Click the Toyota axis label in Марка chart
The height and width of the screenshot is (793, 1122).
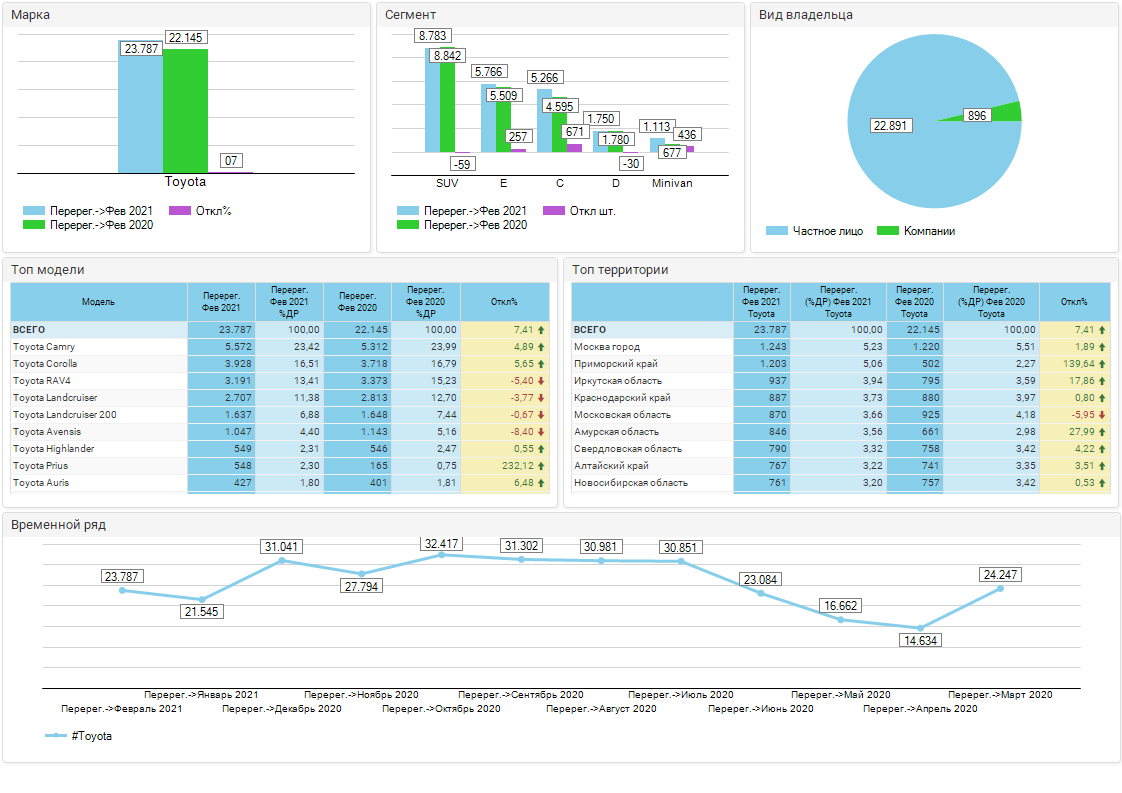tap(185, 182)
